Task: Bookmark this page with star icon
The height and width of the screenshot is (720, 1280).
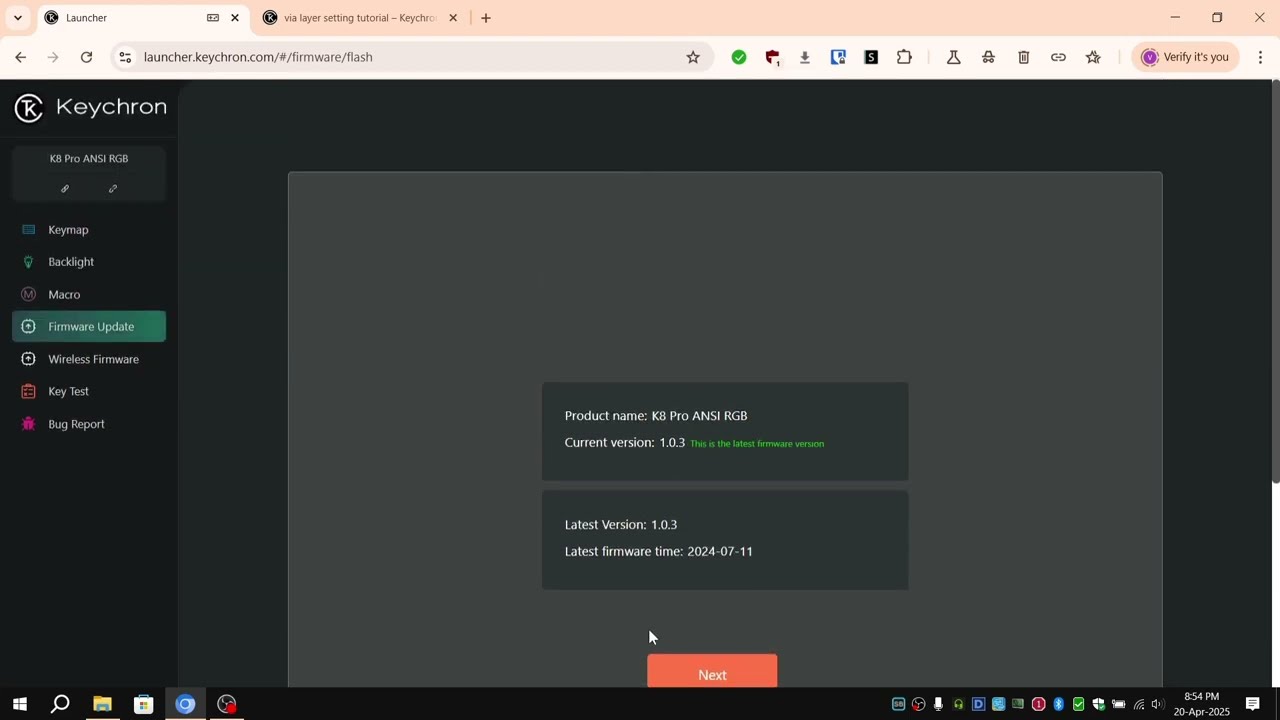Action: click(x=693, y=57)
